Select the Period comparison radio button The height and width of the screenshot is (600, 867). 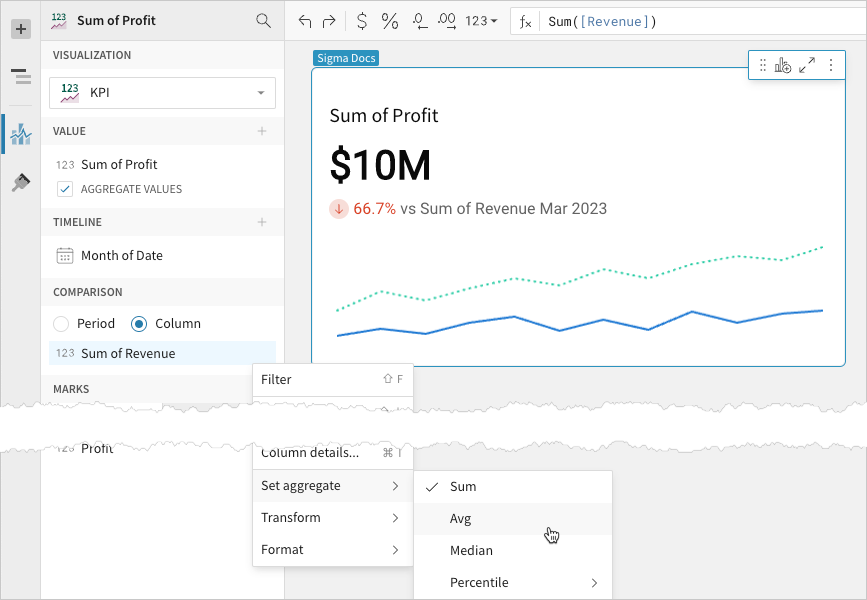(x=61, y=324)
